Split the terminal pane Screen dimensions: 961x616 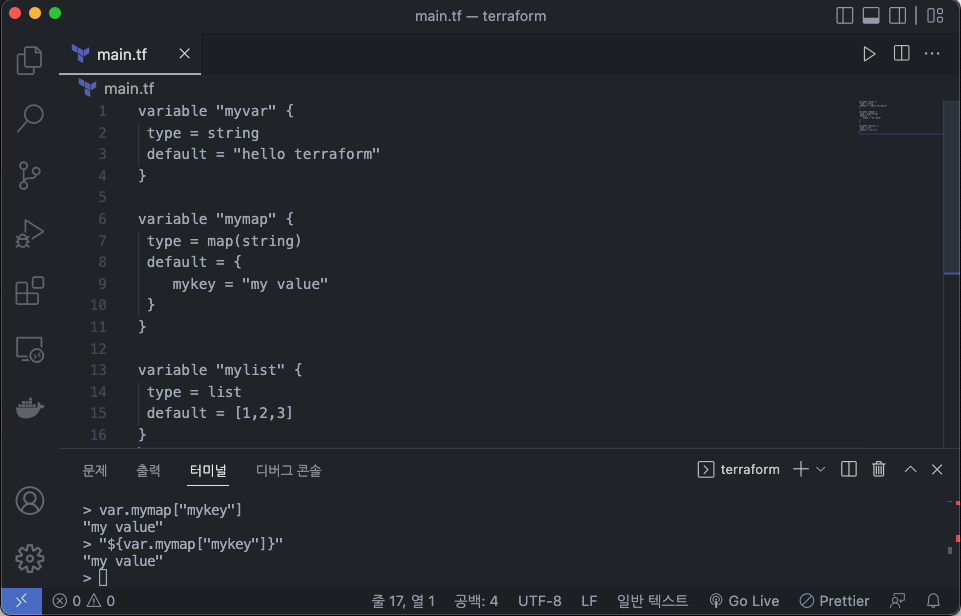[x=849, y=470]
